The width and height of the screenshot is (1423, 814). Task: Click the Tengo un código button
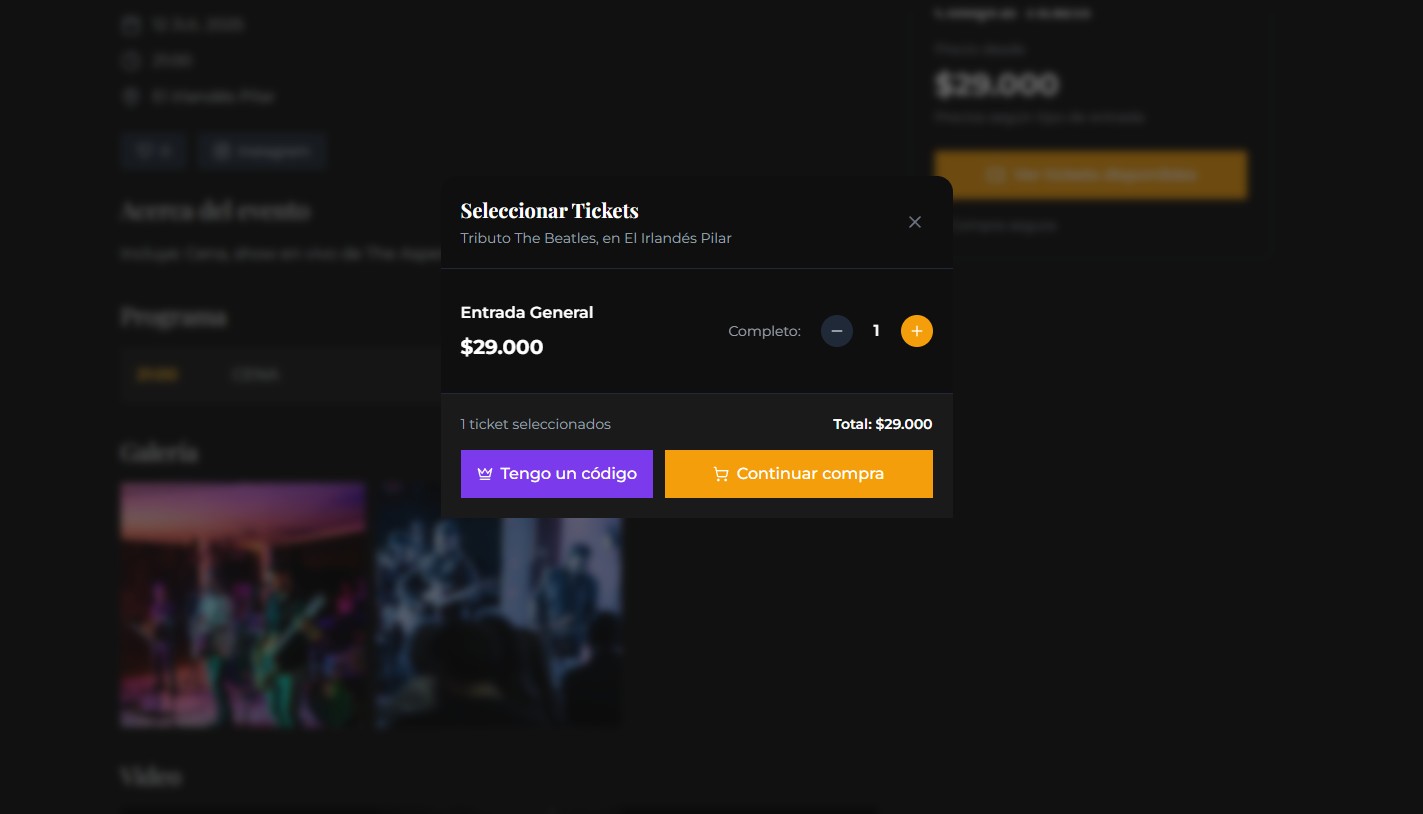(557, 474)
